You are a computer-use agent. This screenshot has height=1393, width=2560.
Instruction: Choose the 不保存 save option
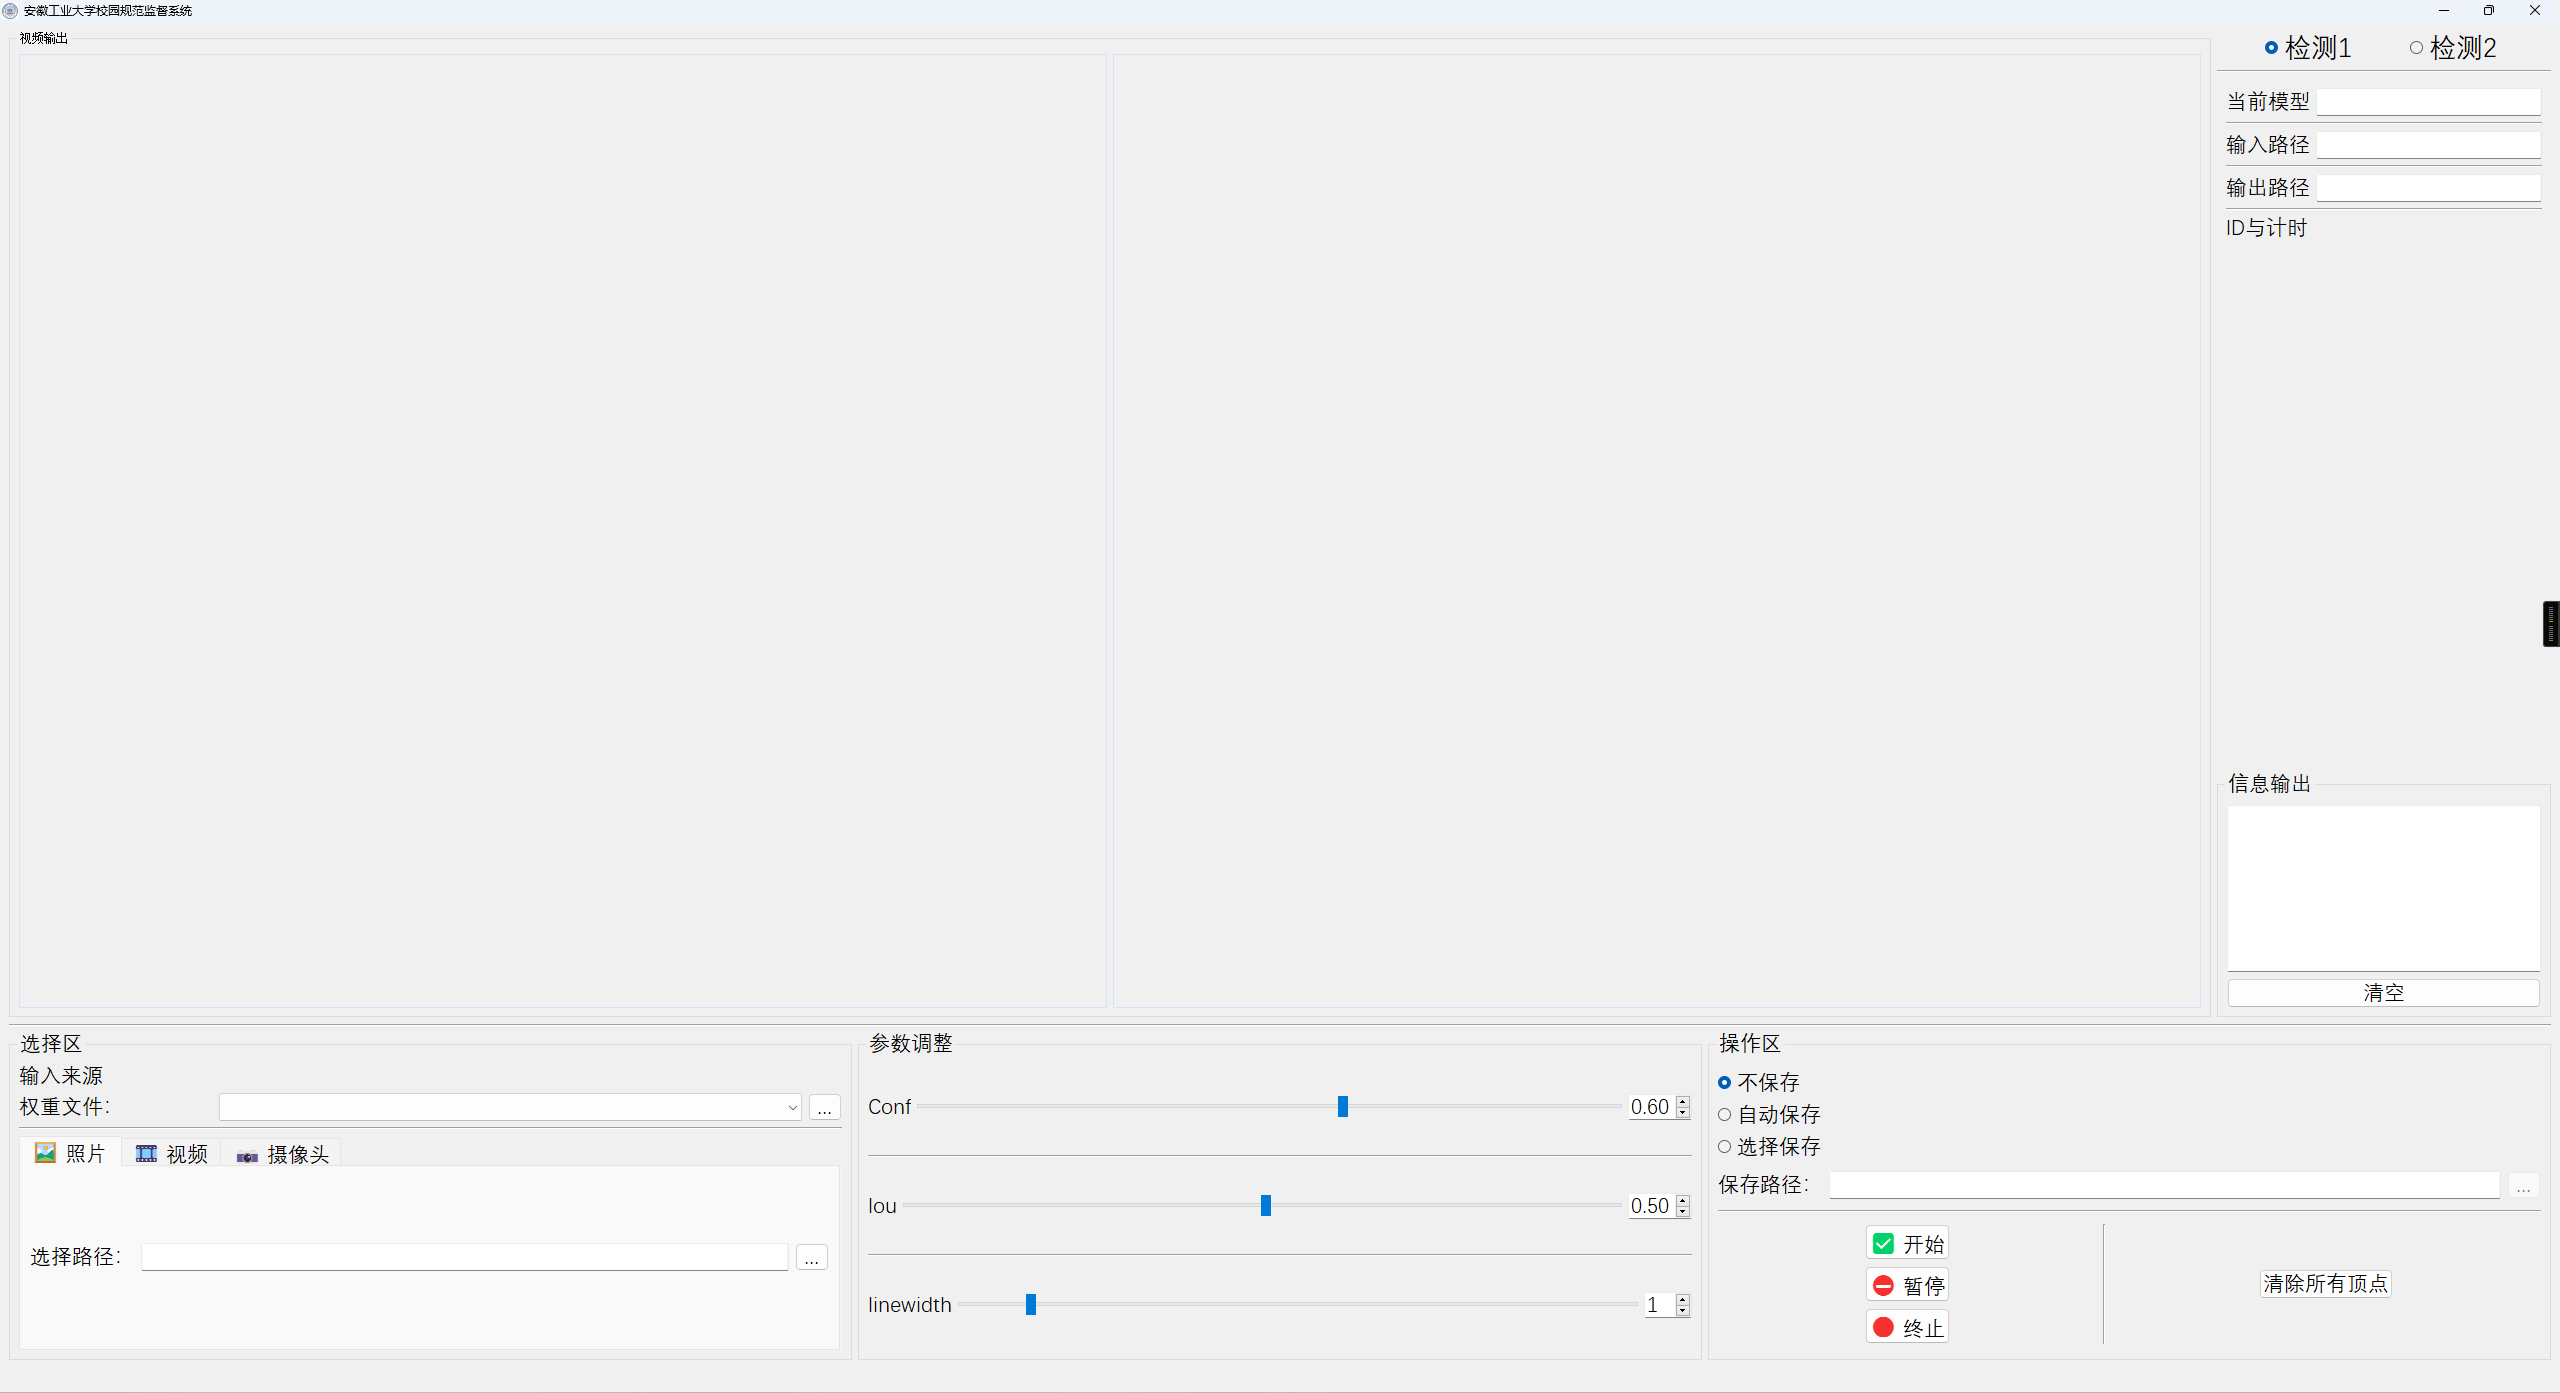pyautogui.click(x=1759, y=1082)
